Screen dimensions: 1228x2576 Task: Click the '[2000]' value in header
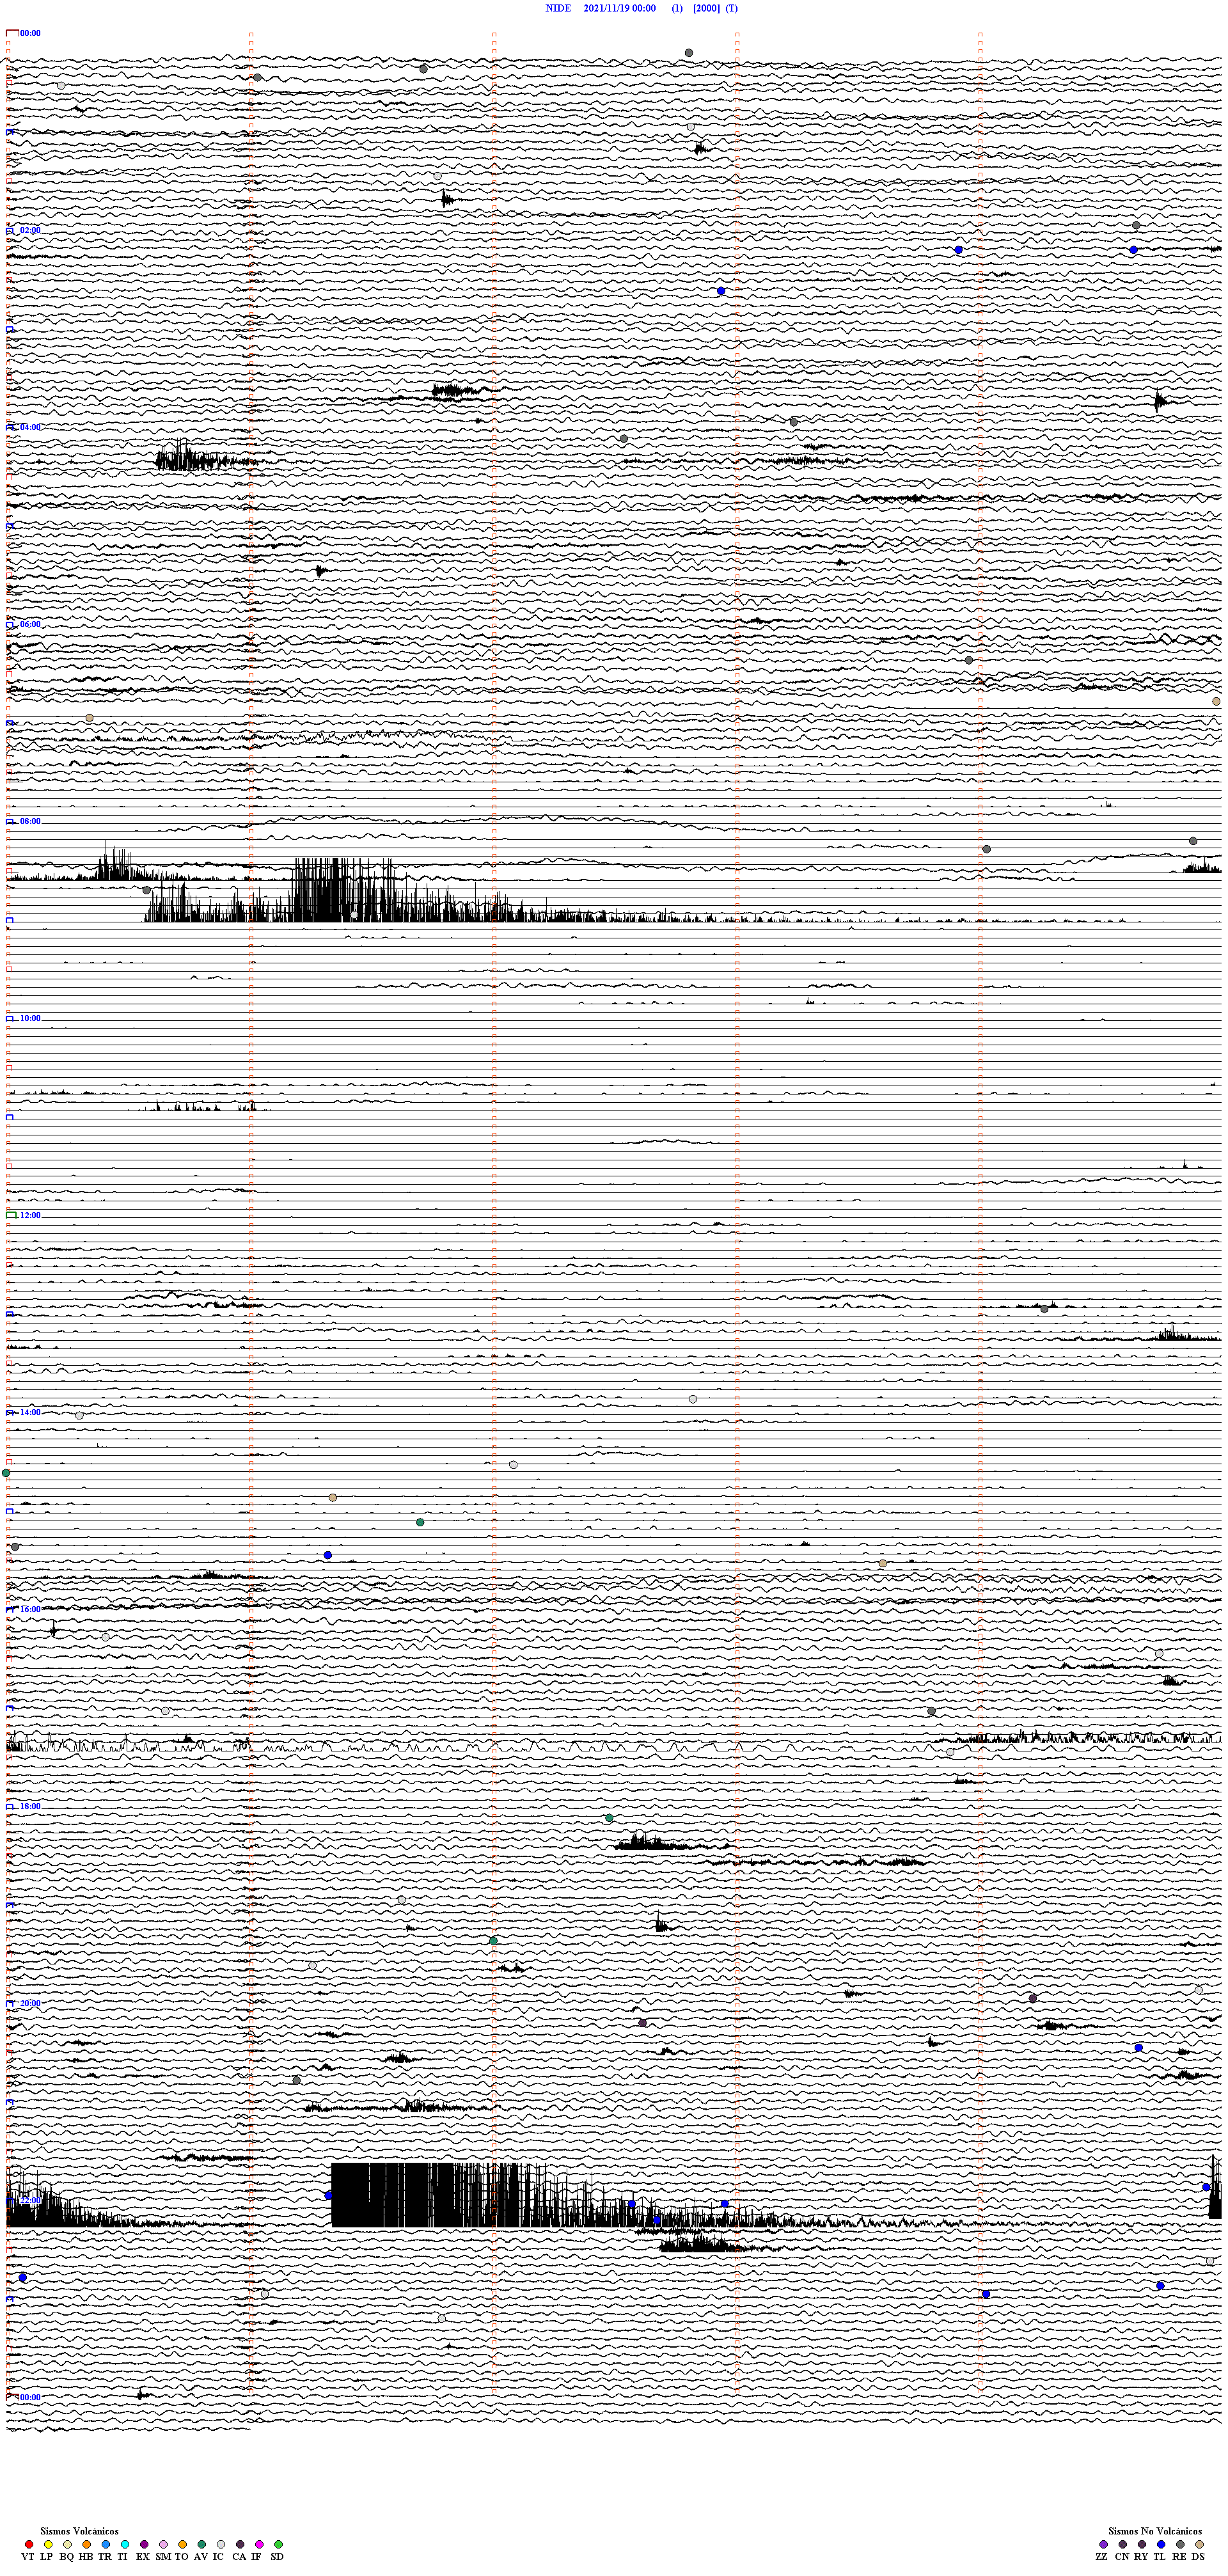click(706, 8)
